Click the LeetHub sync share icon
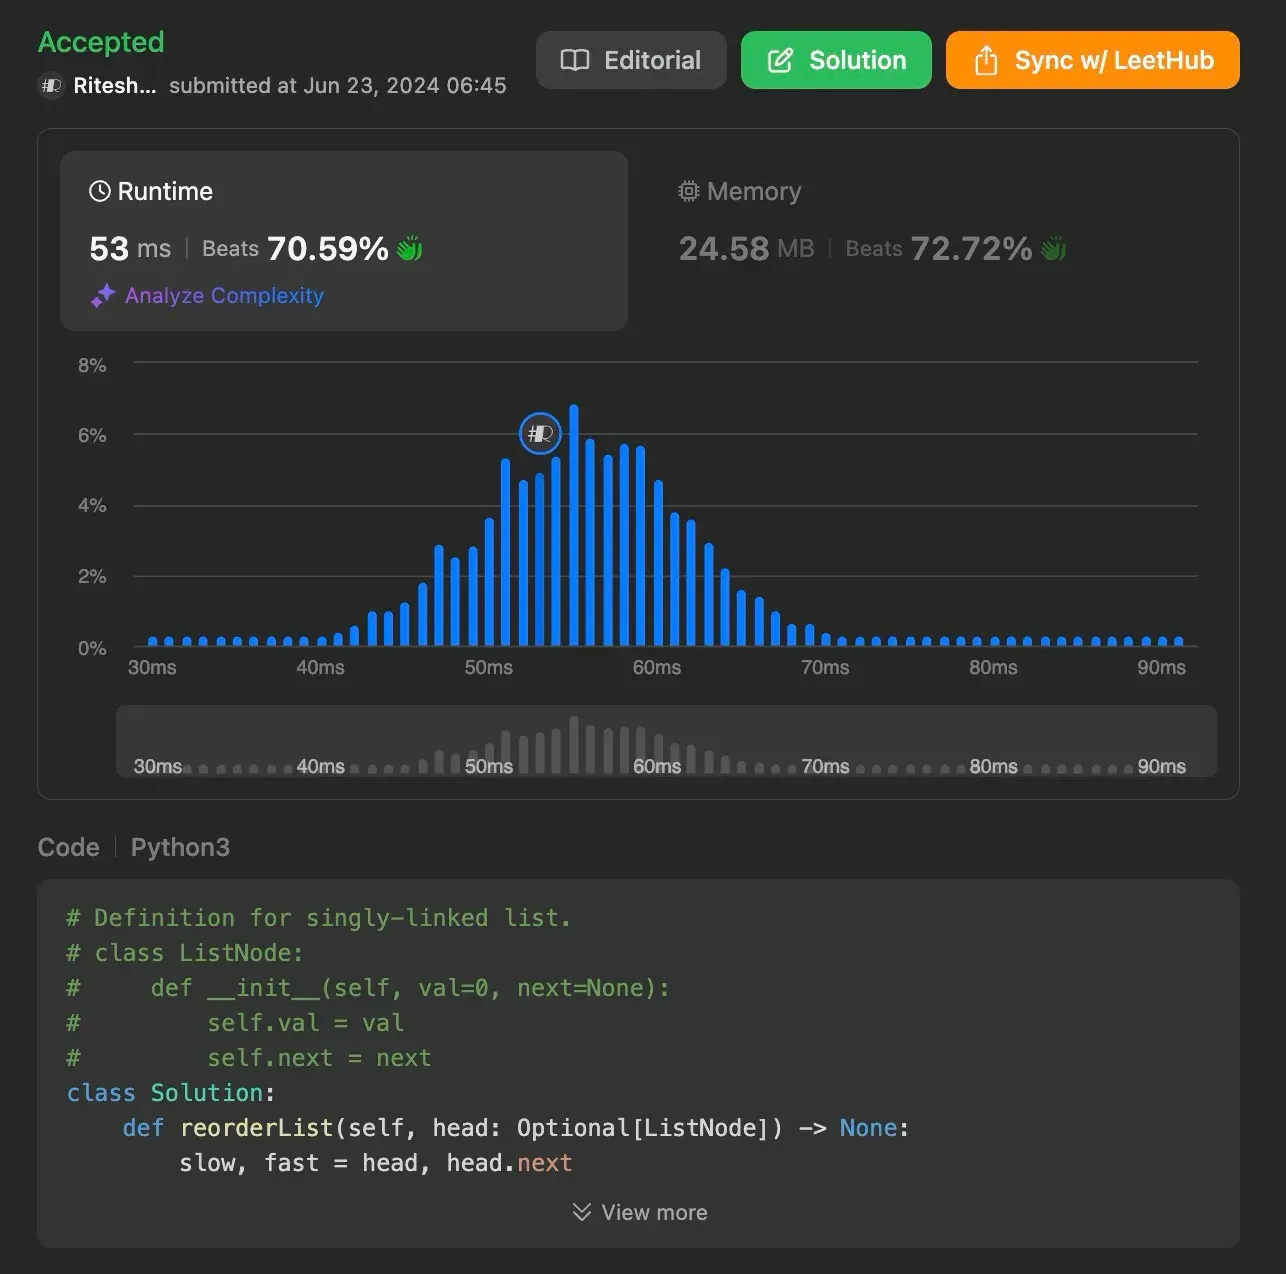1286x1274 pixels. (x=986, y=61)
